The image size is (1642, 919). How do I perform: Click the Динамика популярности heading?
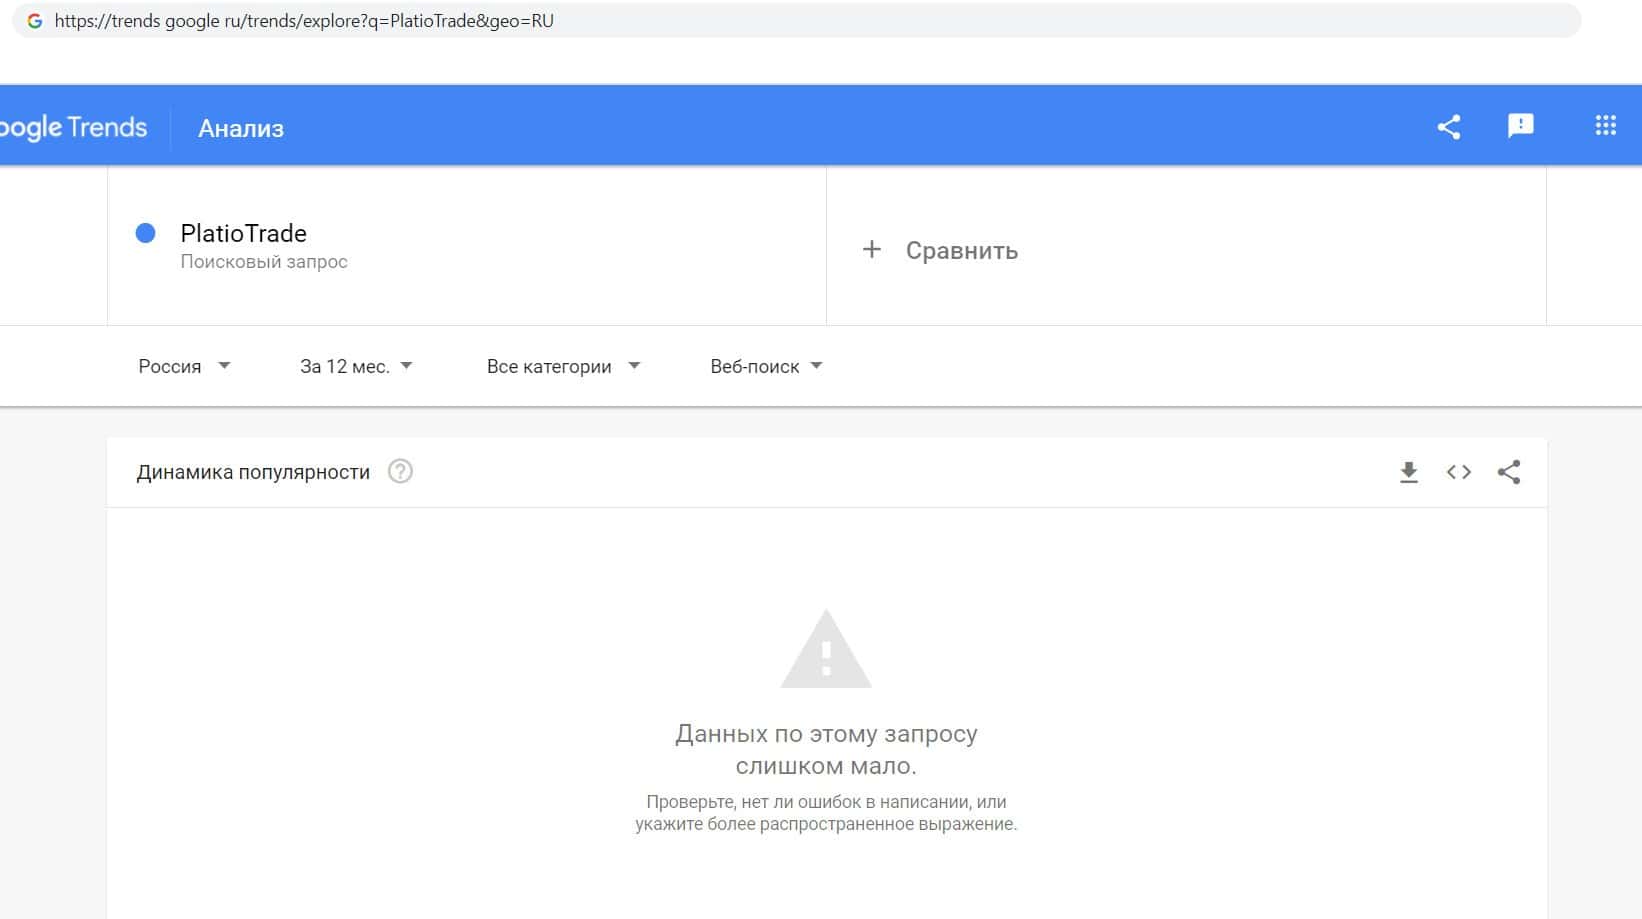[253, 472]
